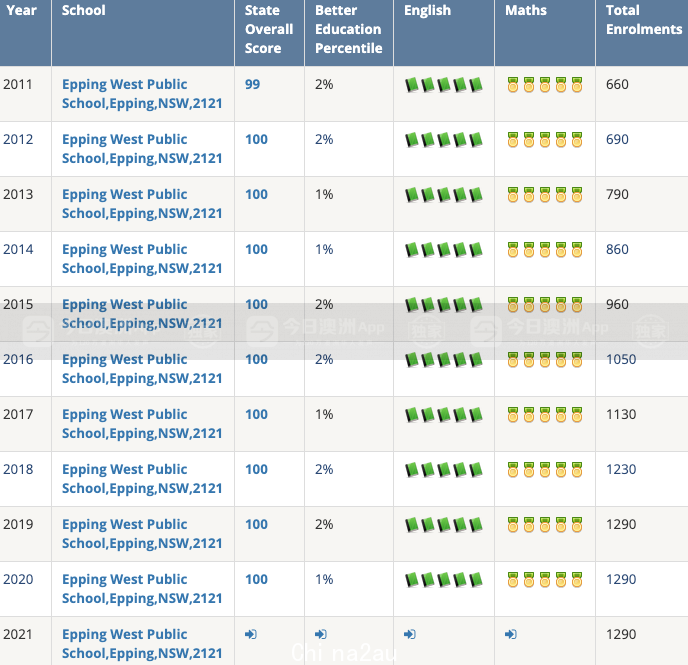Click the 2014 State Overall Score 100
The image size is (688, 665).
pyautogui.click(x=256, y=249)
